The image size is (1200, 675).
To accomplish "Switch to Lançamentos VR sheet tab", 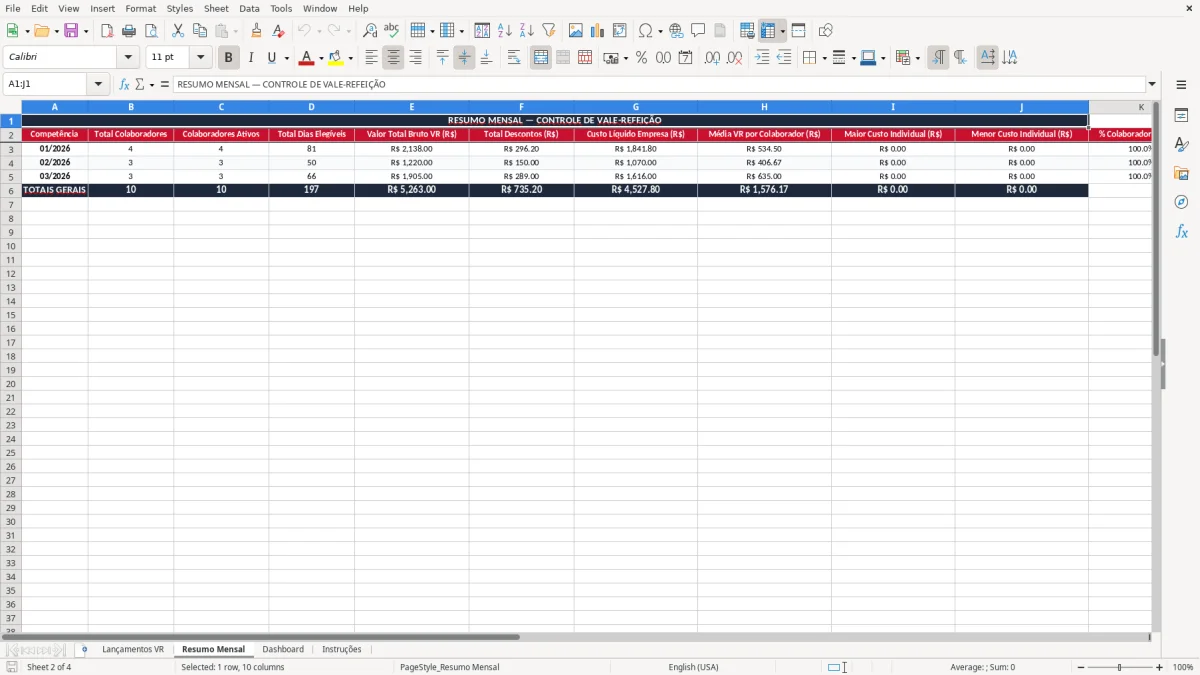I will click(x=133, y=650).
